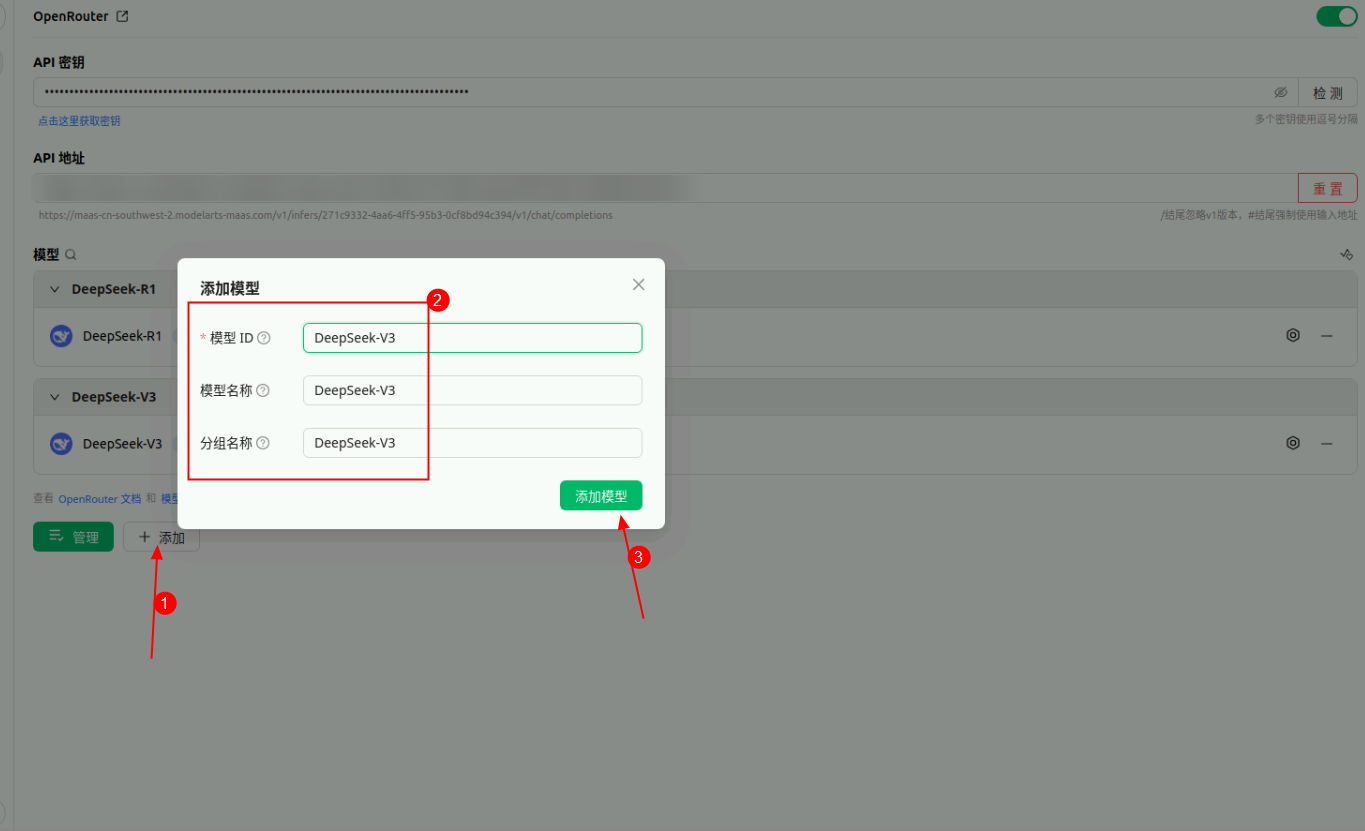
Task: Open settings gear for DeepSeek-V3 model
Action: tap(1293, 442)
